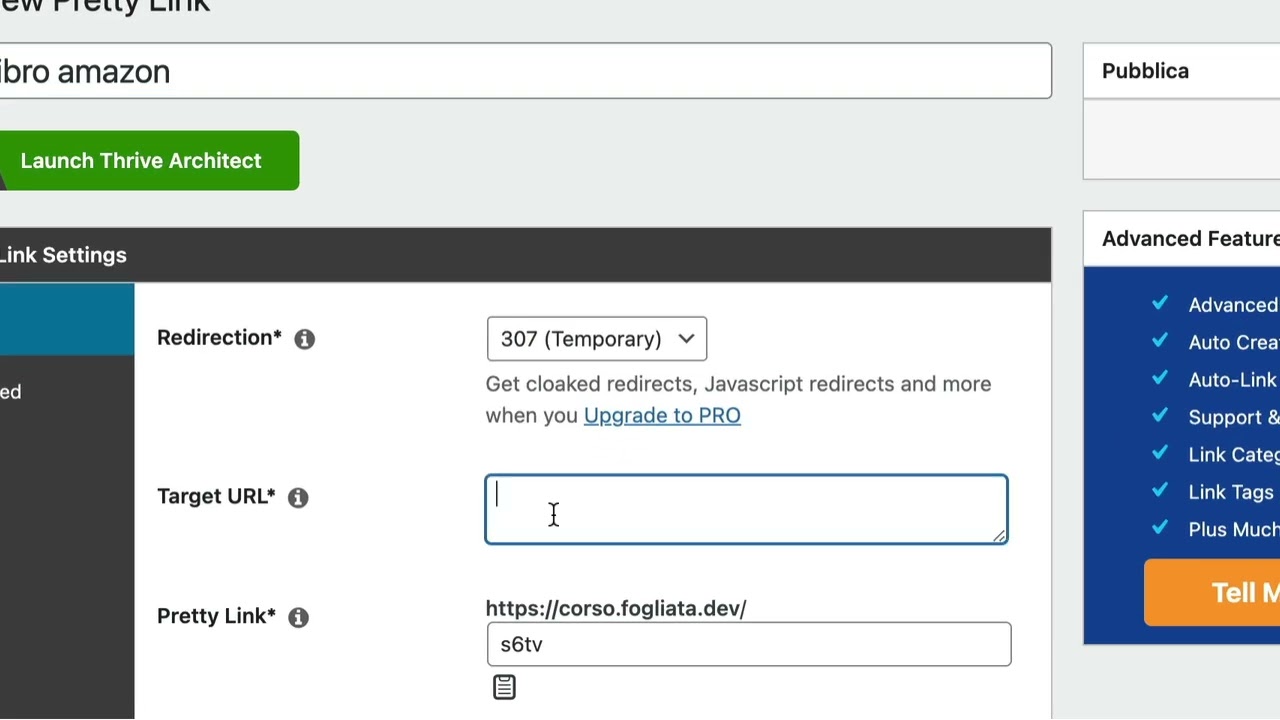The height and width of the screenshot is (720, 1280).
Task: Select the highlighted blue Link Settings tab
Action: pyautogui.click(x=66, y=319)
